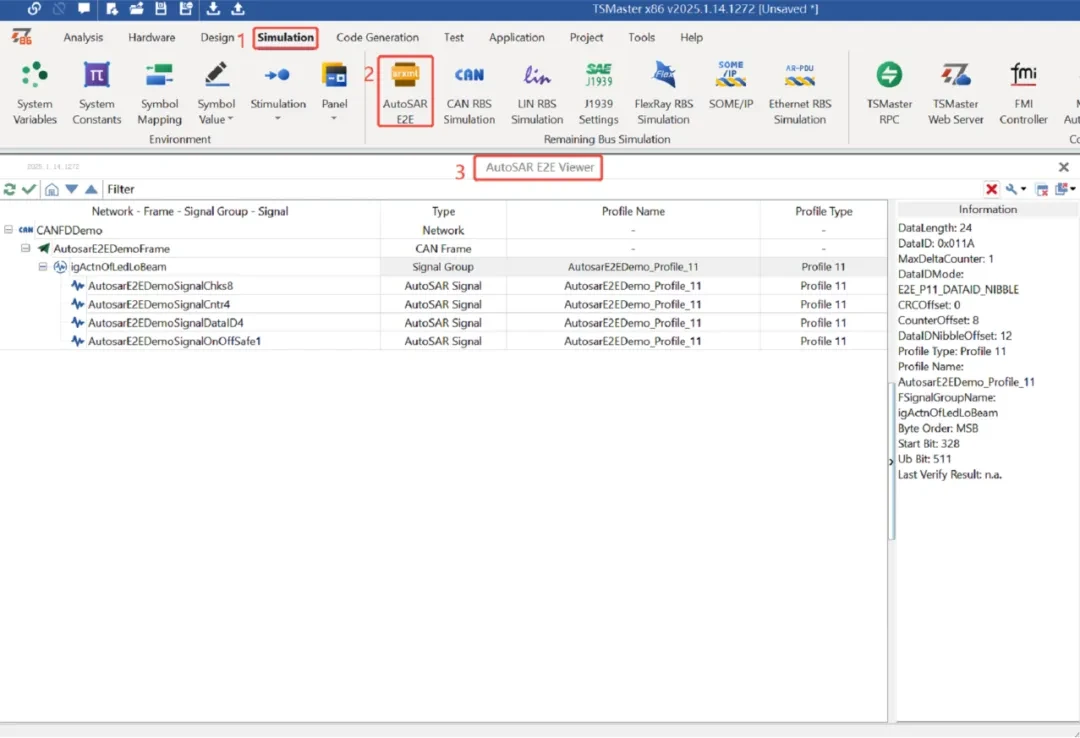Click the green checkmark verify icon

coord(29,189)
